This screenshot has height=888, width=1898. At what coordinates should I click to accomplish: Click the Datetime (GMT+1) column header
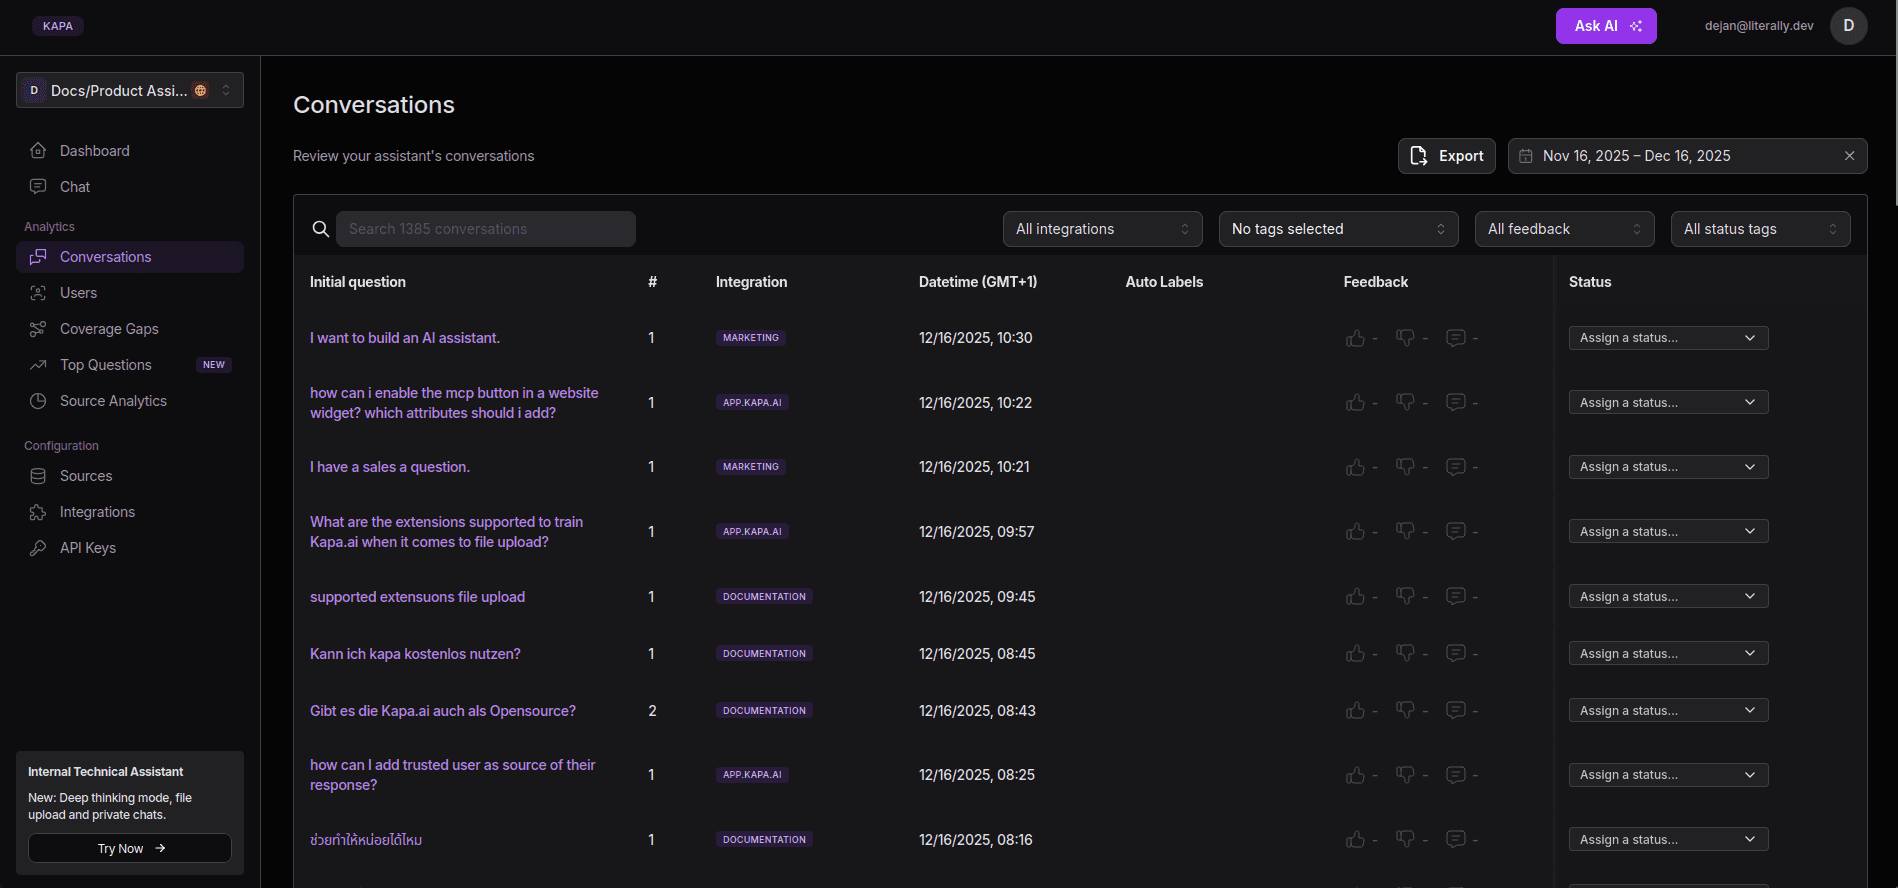click(978, 282)
